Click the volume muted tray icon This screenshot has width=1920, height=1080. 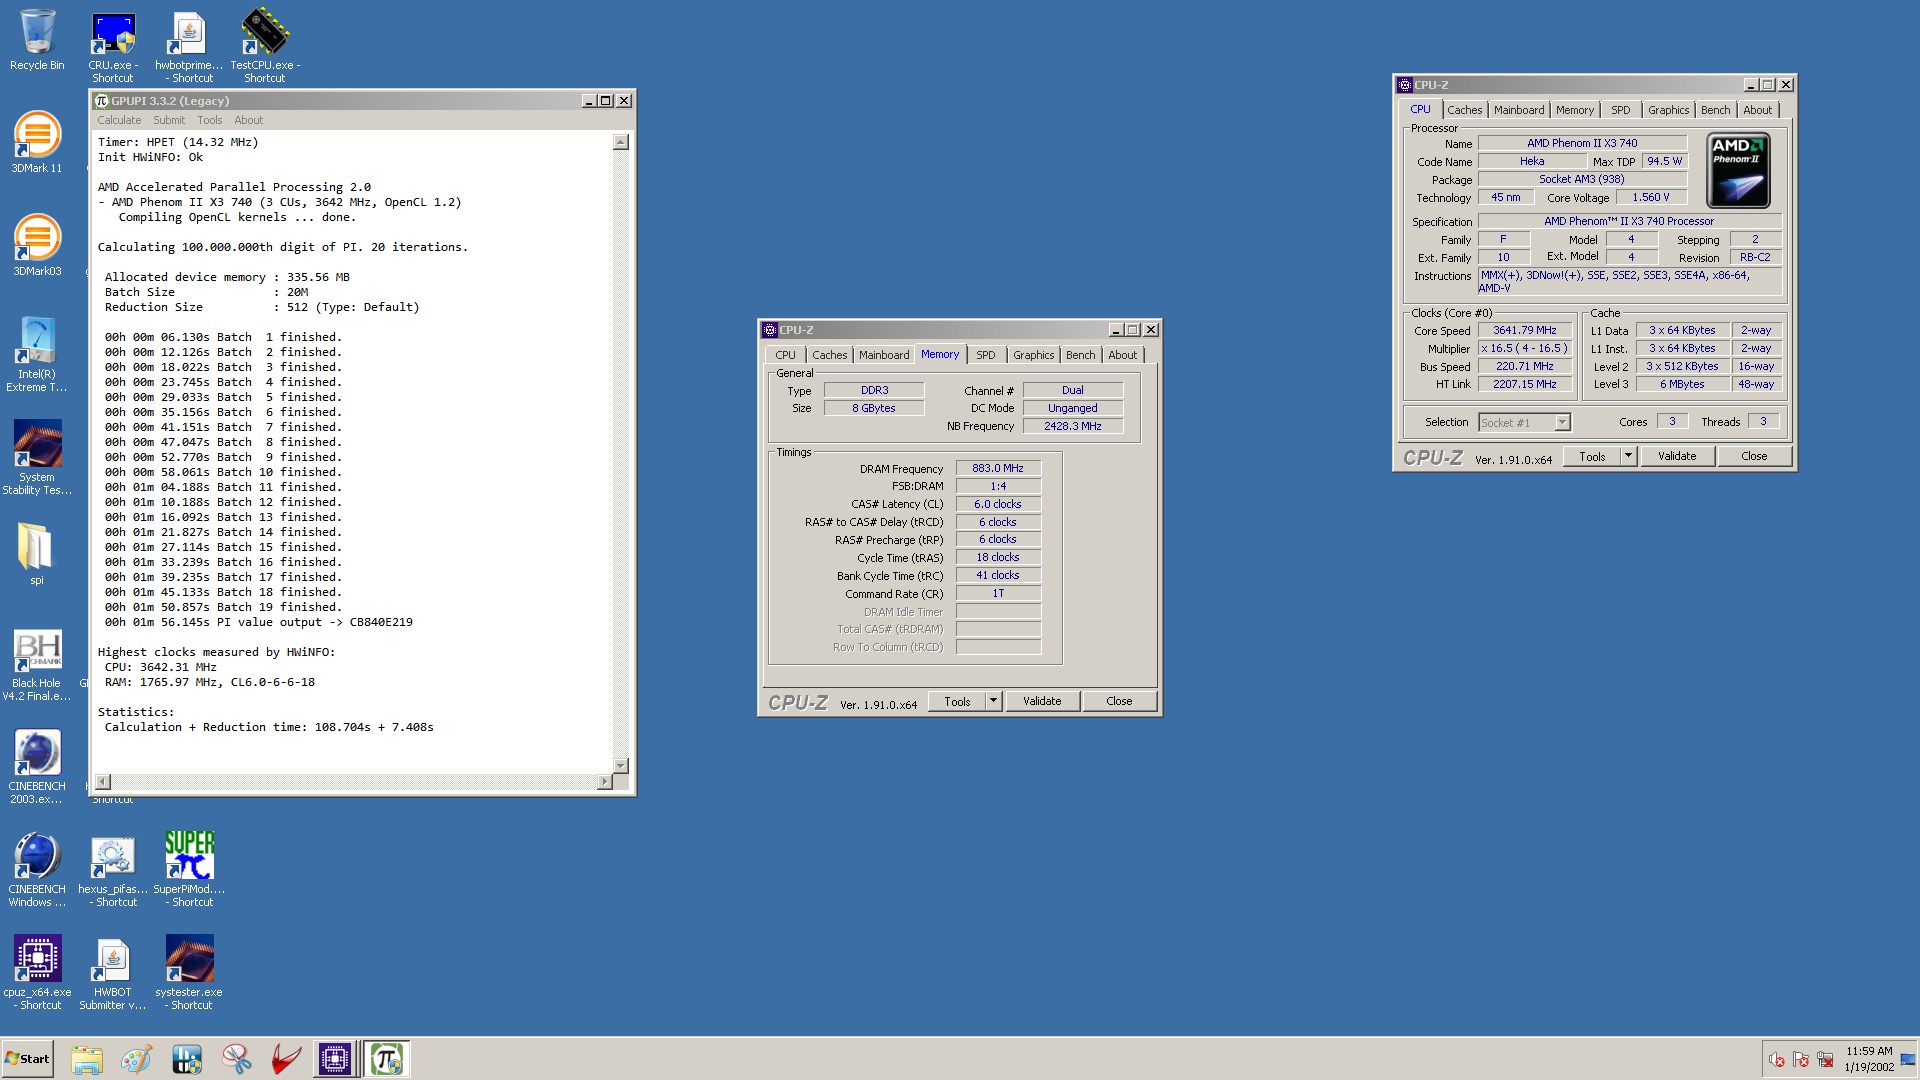coord(1777,1060)
